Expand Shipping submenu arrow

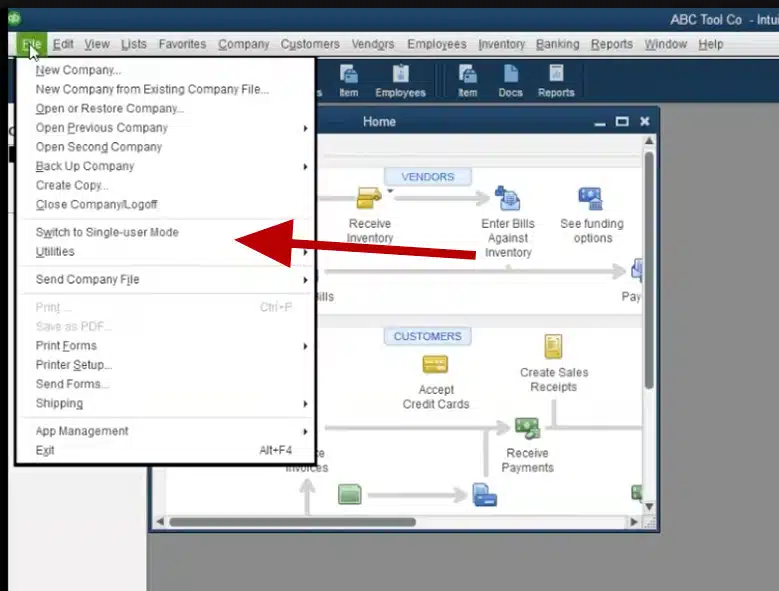coord(306,404)
